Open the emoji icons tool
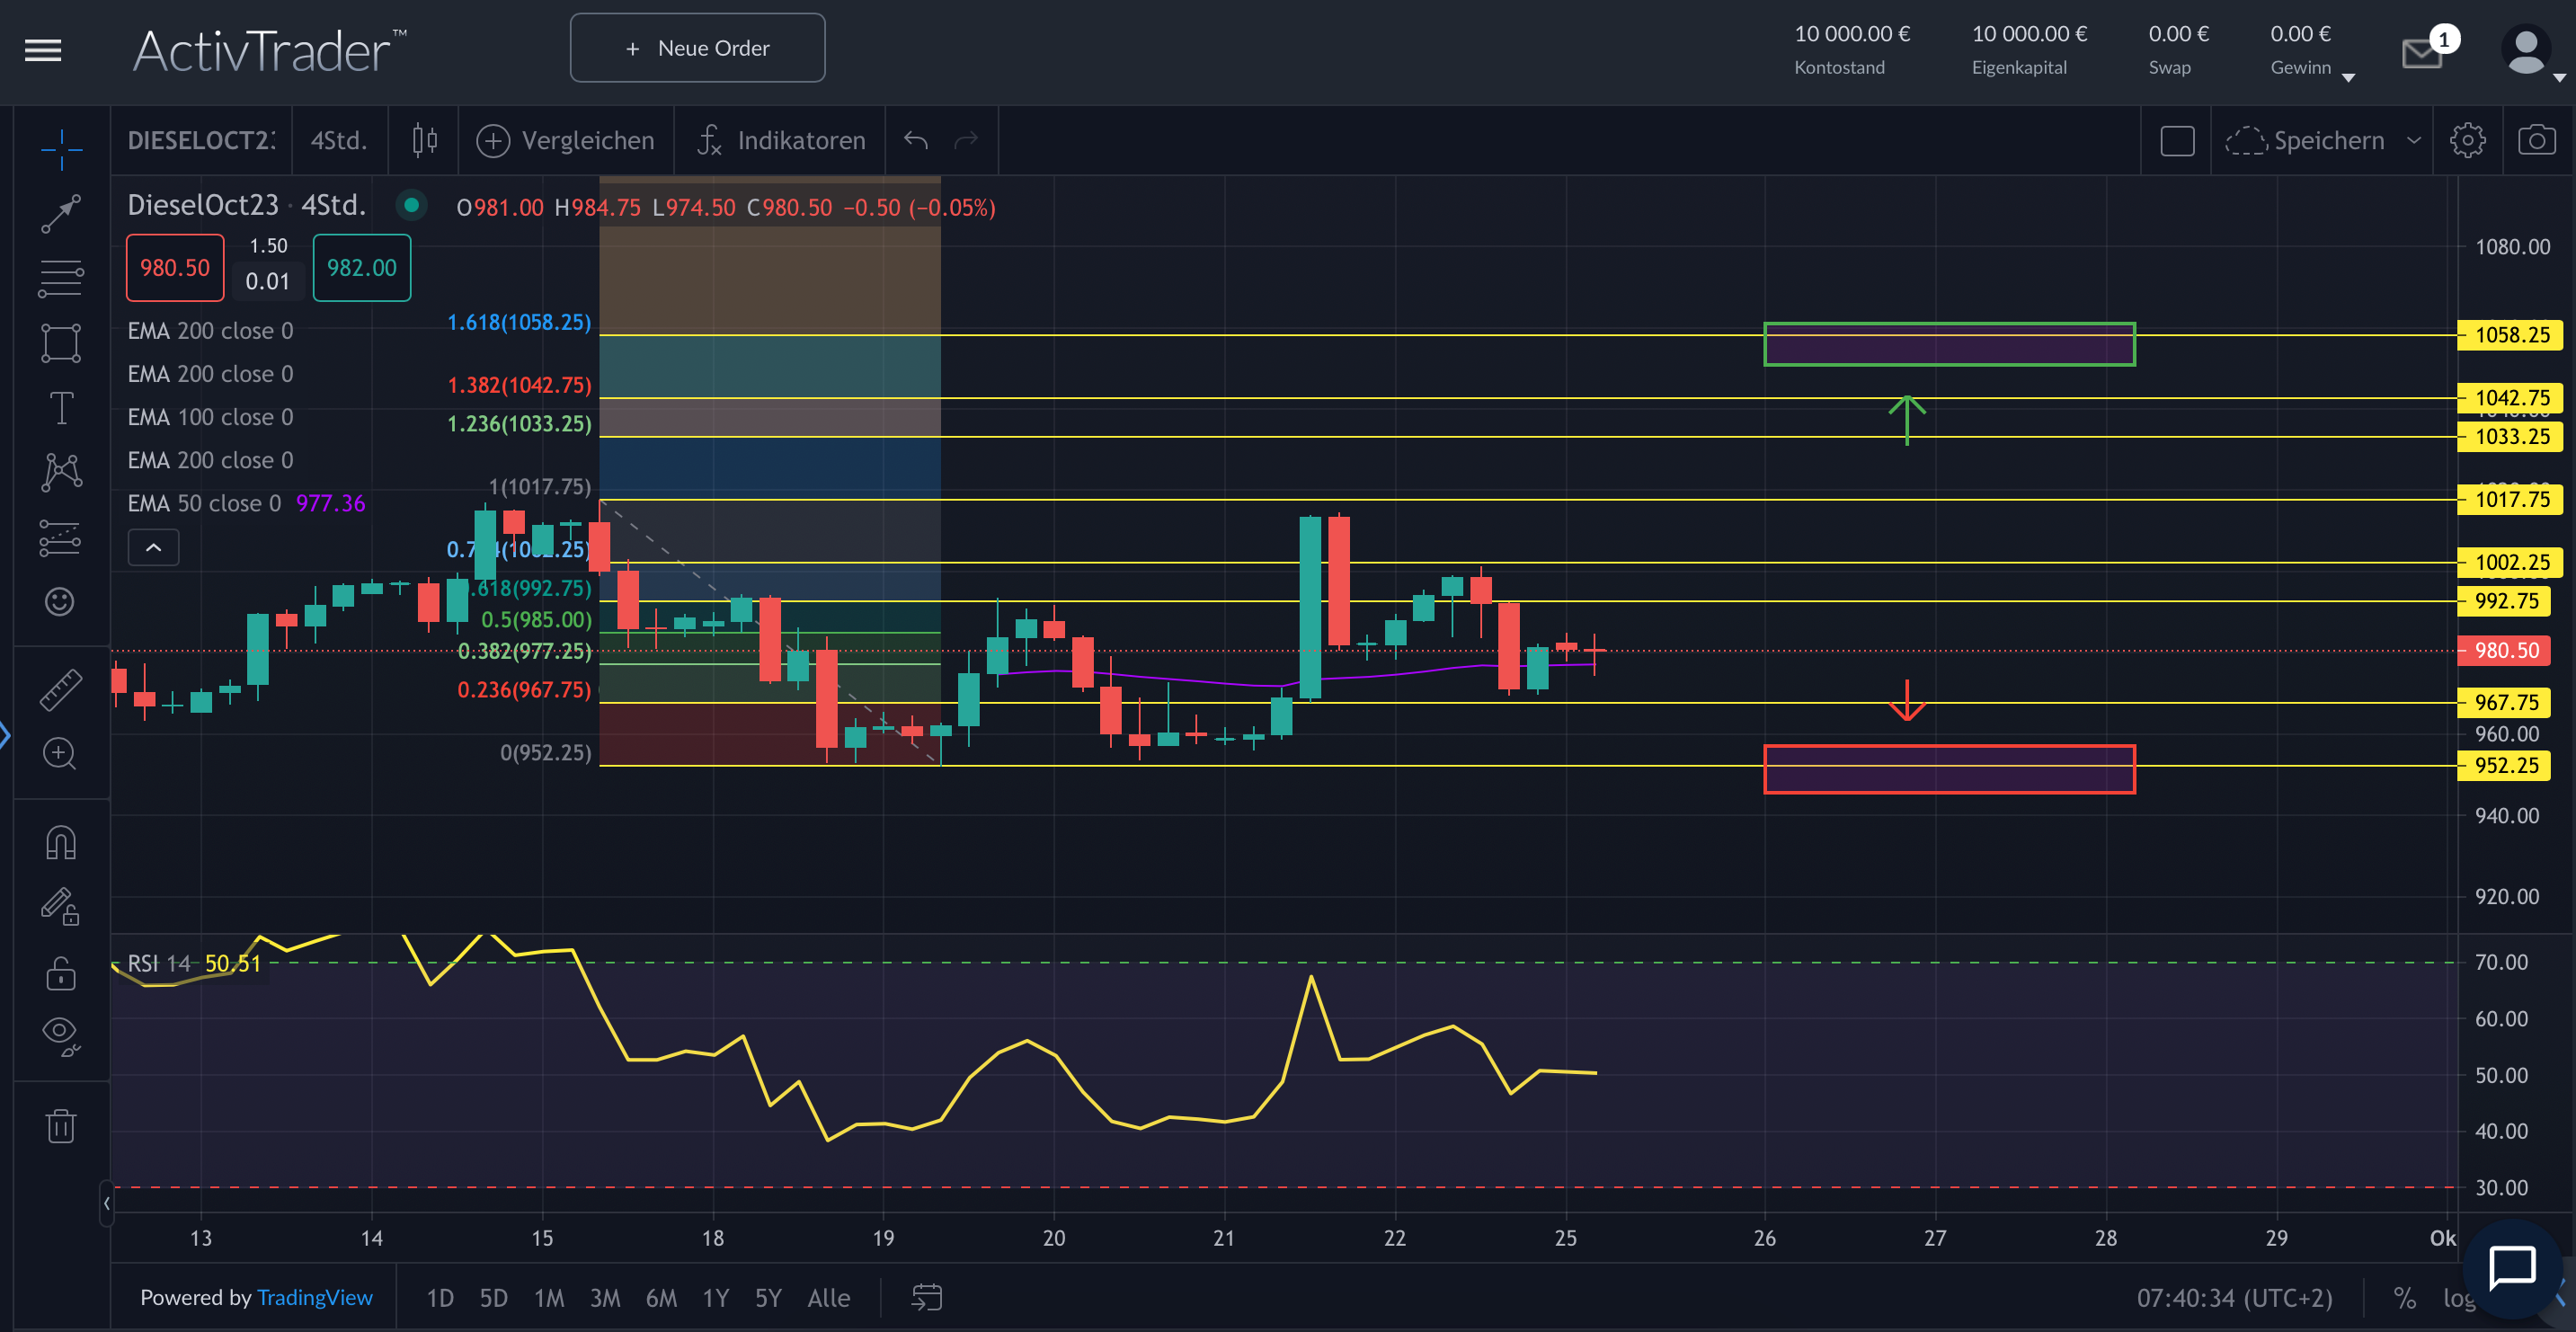 tap(60, 601)
